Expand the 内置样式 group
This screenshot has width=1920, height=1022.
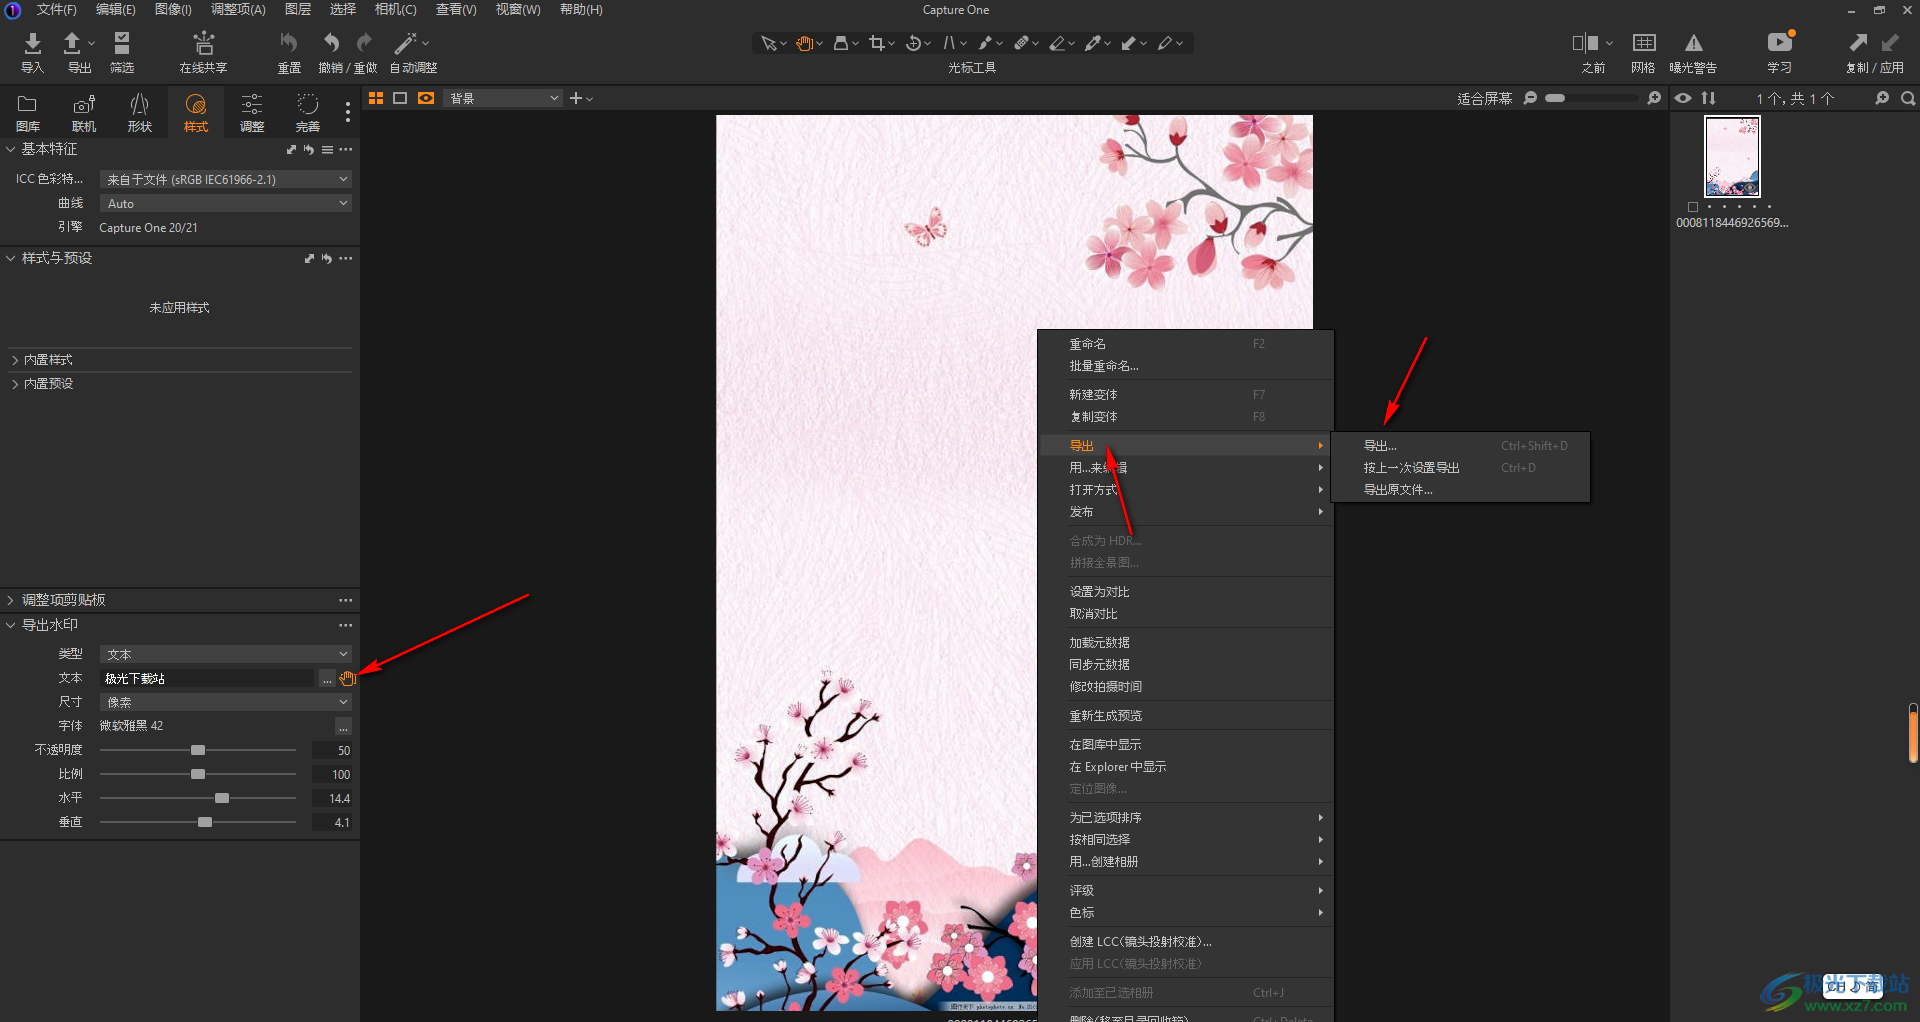[x=48, y=360]
